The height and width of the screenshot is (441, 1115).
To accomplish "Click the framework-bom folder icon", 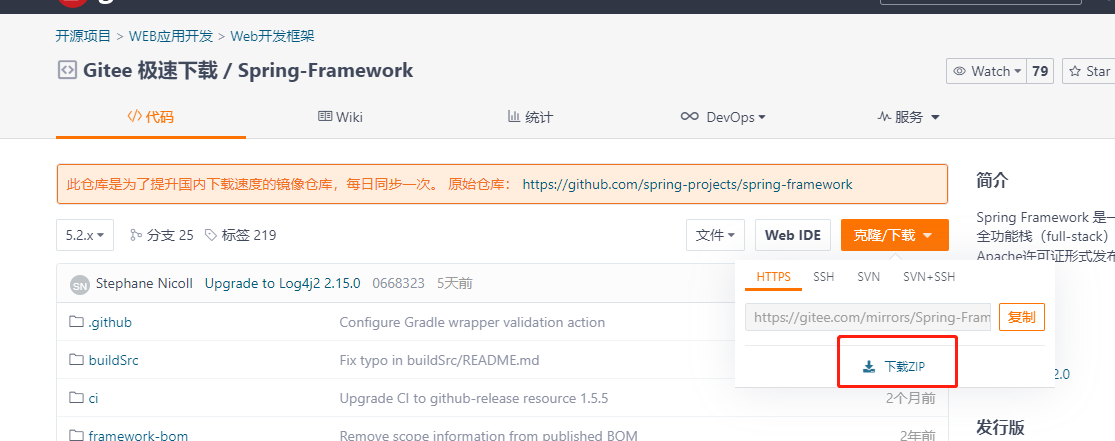I will (x=76, y=435).
